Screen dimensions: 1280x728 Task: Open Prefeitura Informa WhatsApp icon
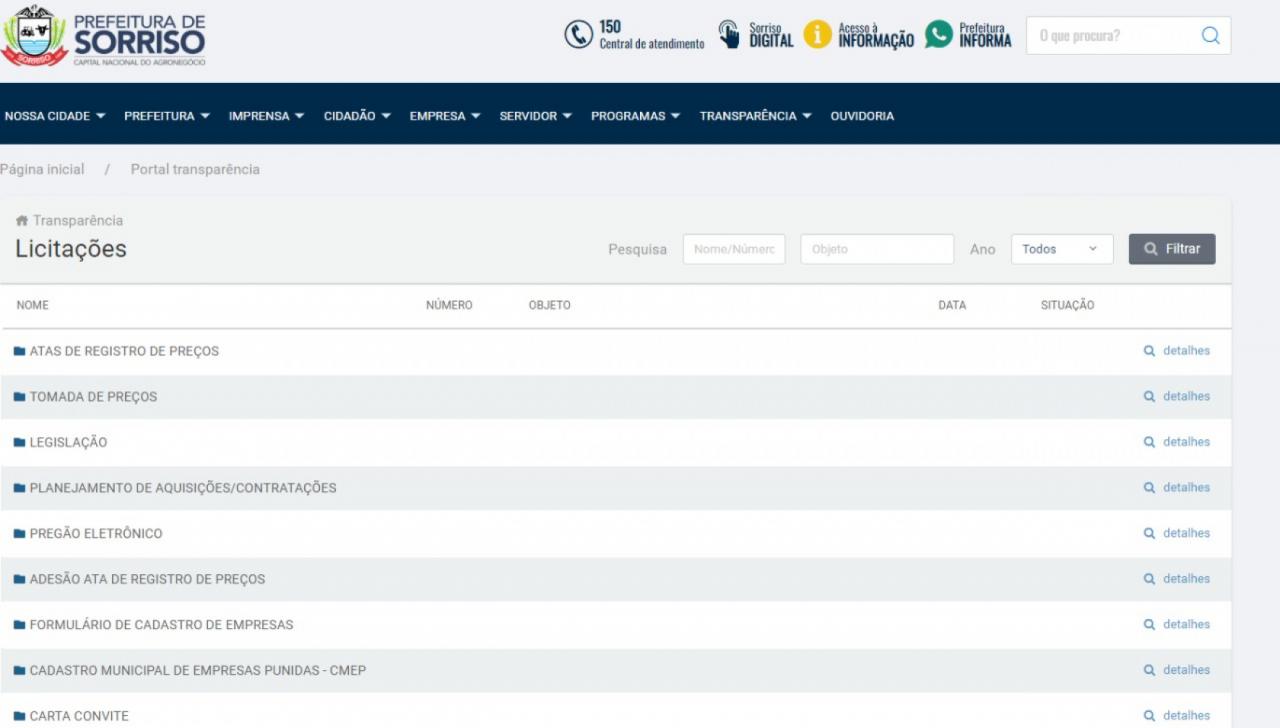938,35
